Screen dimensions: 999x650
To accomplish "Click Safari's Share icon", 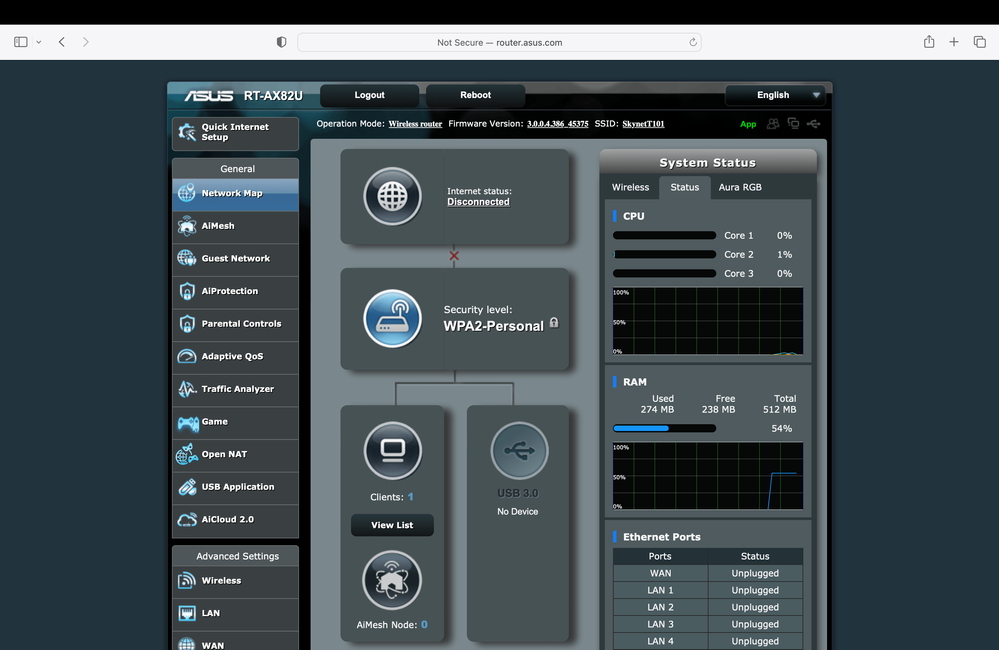I will tap(929, 42).
